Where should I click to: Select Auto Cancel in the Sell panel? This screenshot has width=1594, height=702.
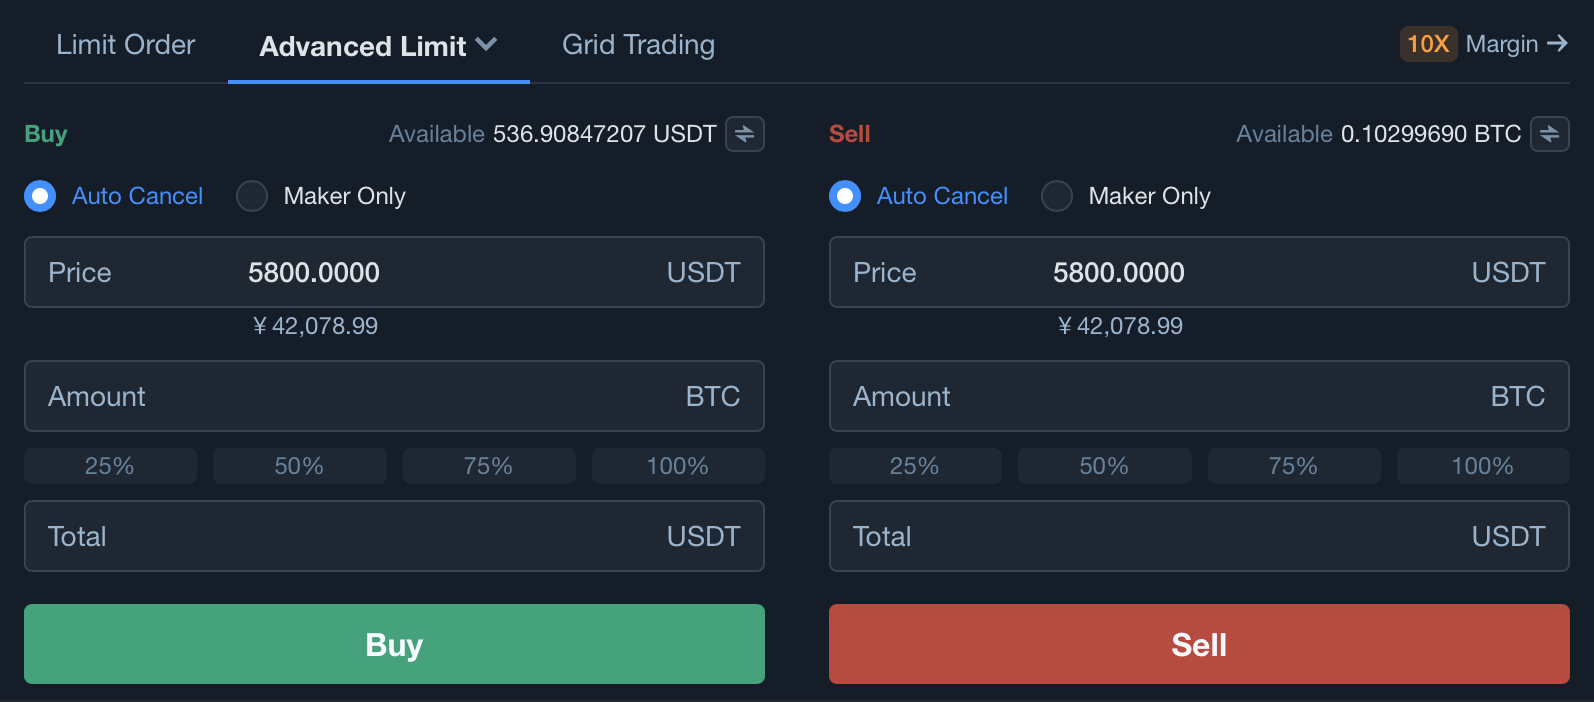pos(845,196)
